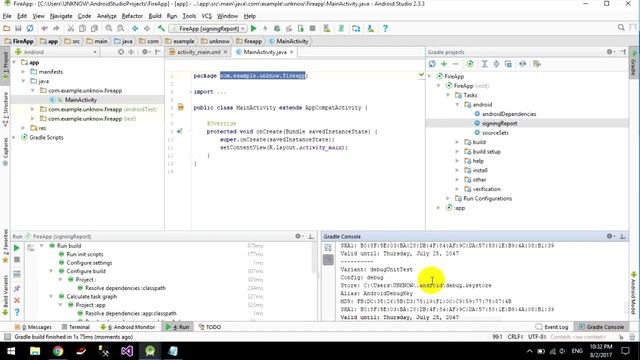Screen dimensions: 640x360
Task: Collapse the Tasks node in Gradle projects
Action: pos(448,95)
